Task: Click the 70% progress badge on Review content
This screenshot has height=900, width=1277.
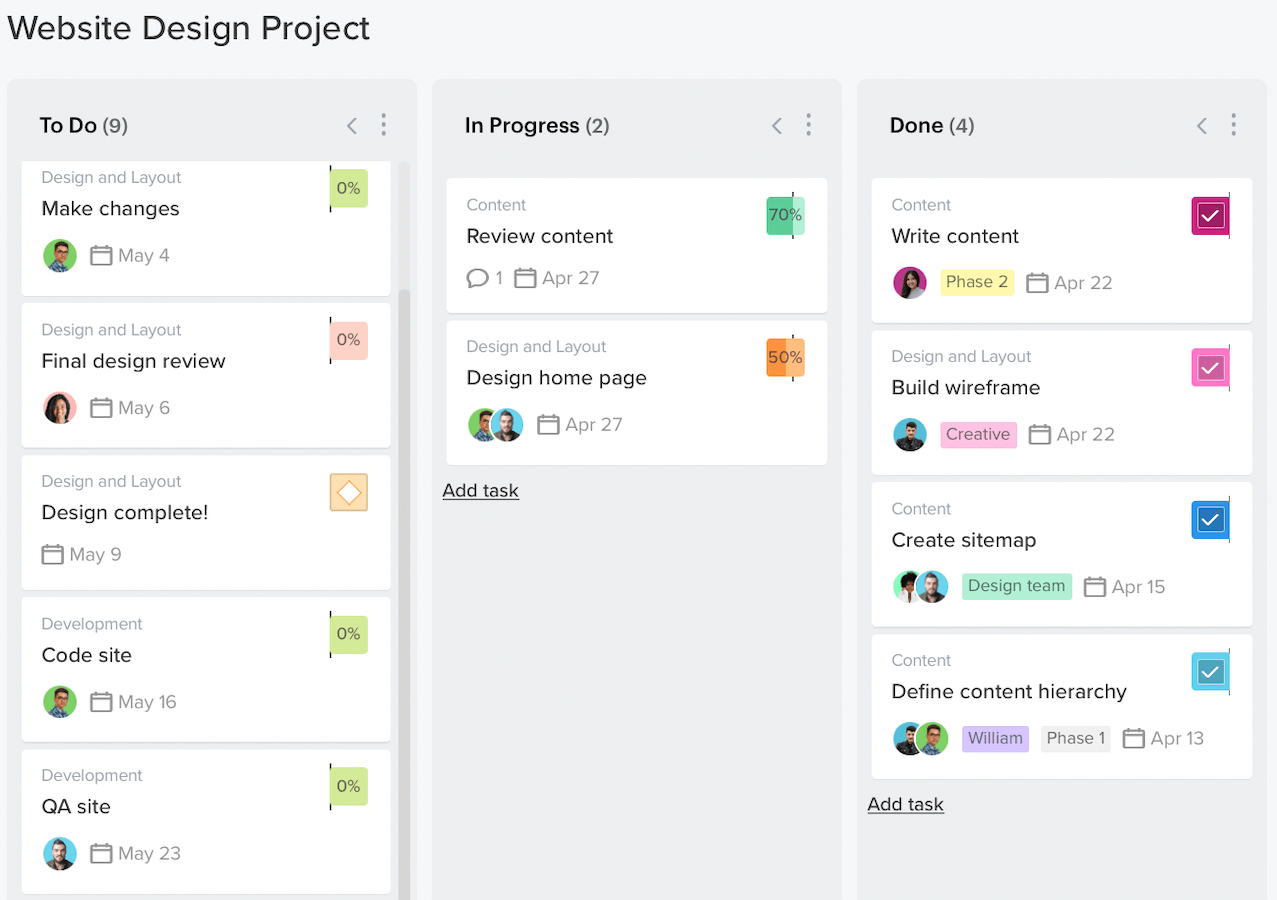Action: pyautogui.click(x=785, y=215)
